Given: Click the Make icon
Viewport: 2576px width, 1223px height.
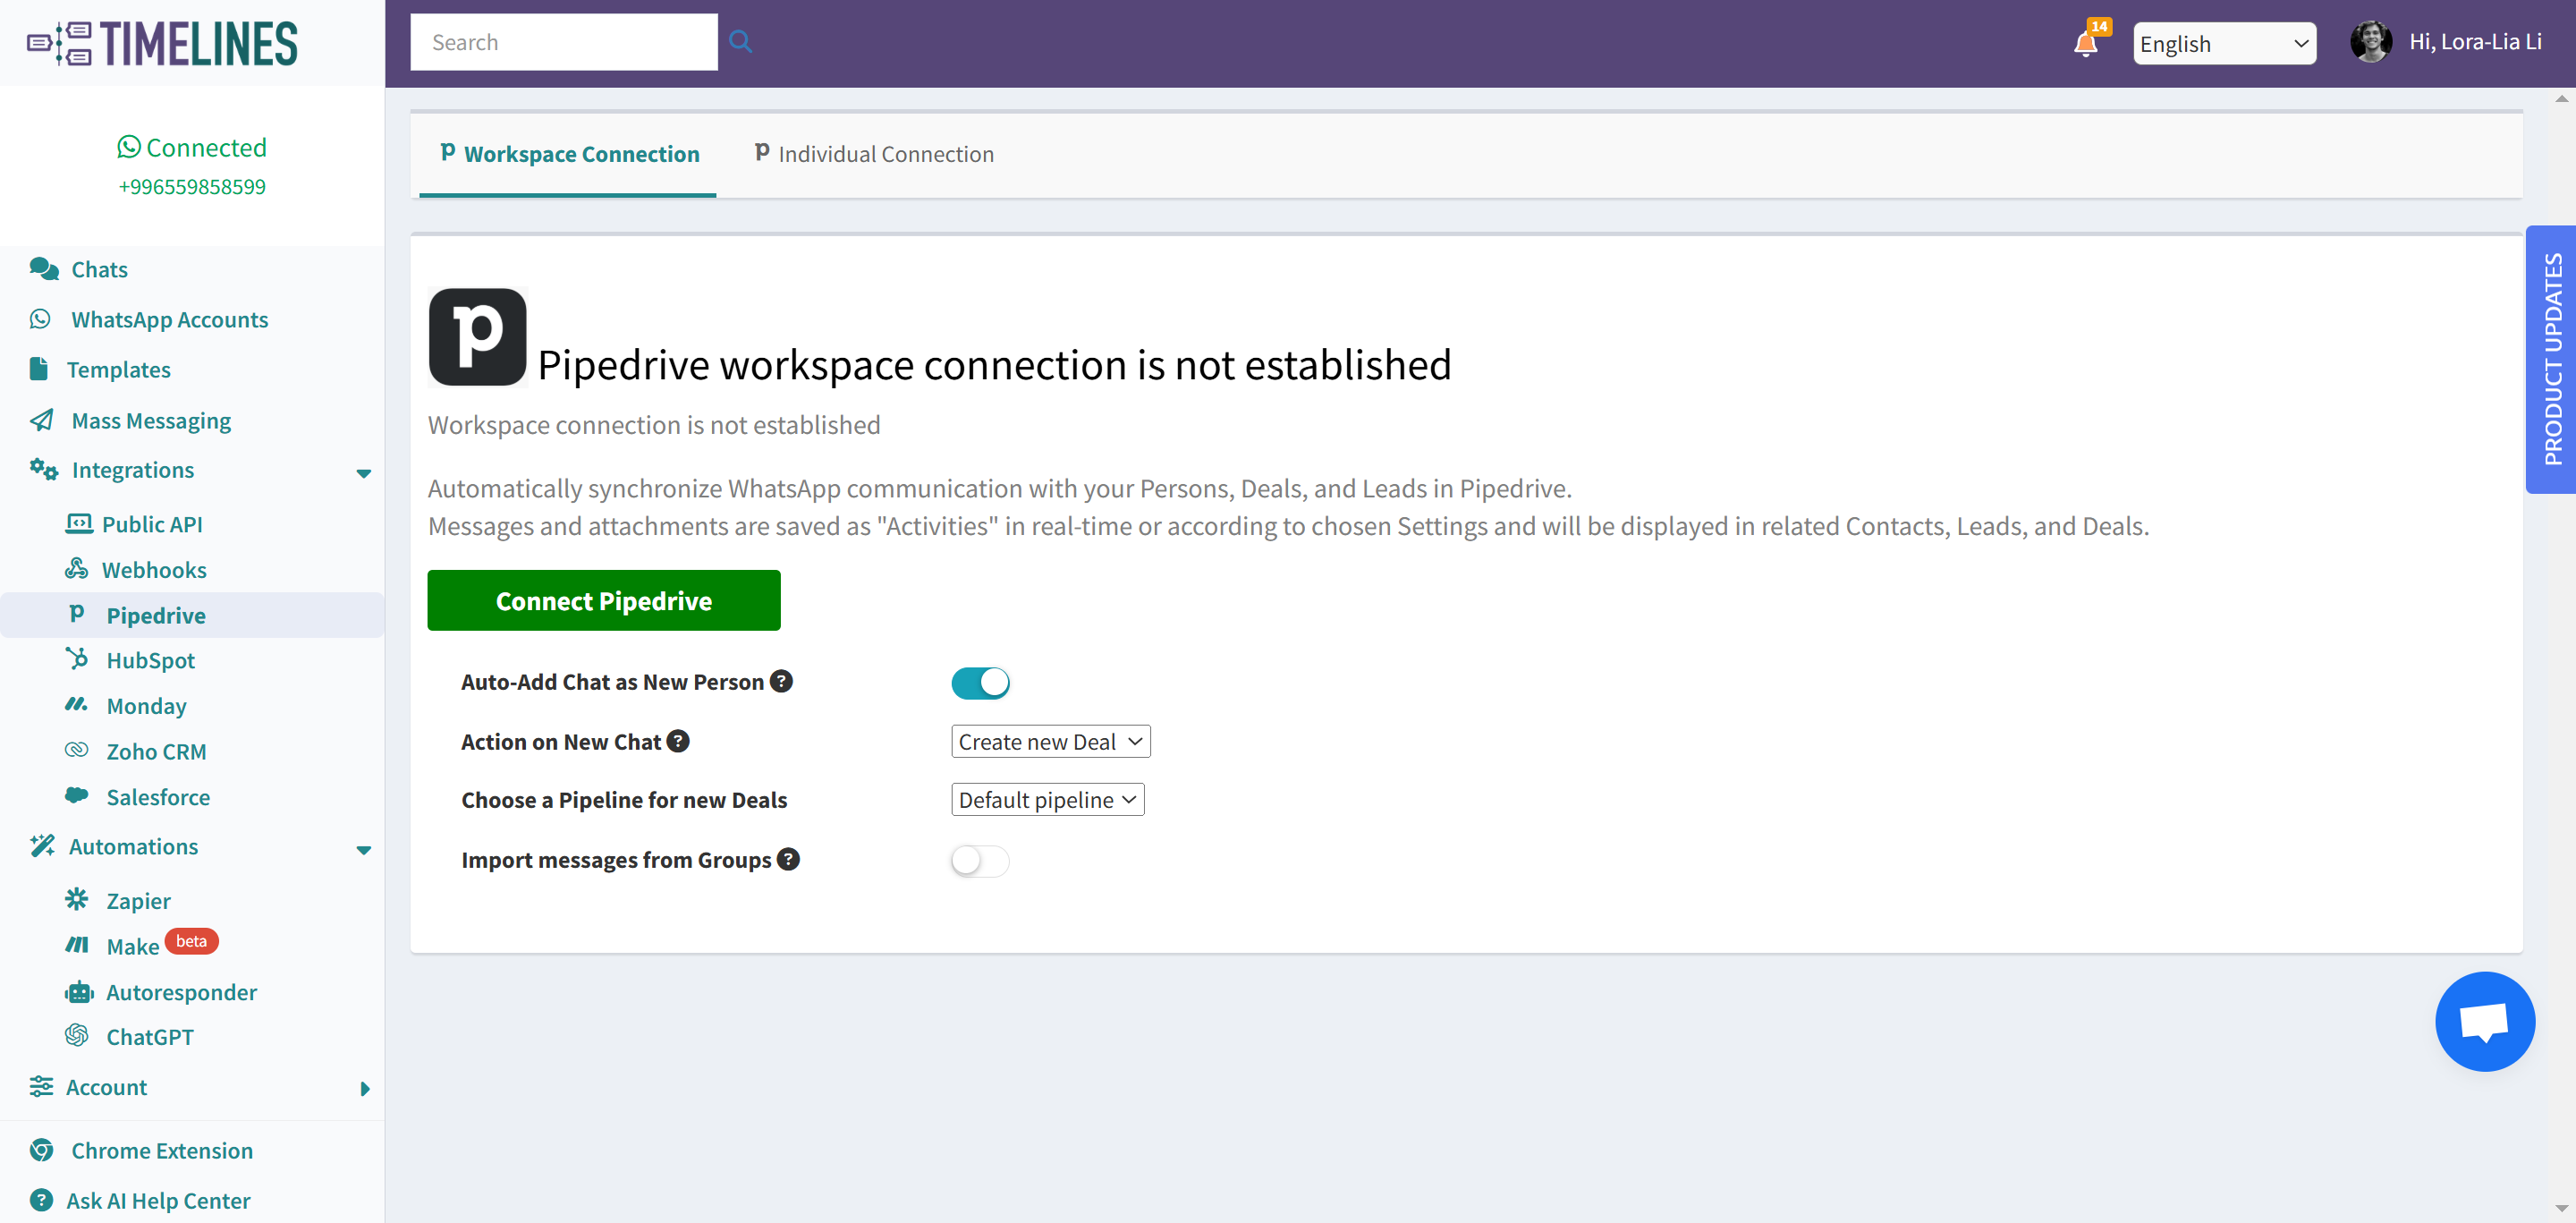Looking at the screenshot, I should 77,945.
